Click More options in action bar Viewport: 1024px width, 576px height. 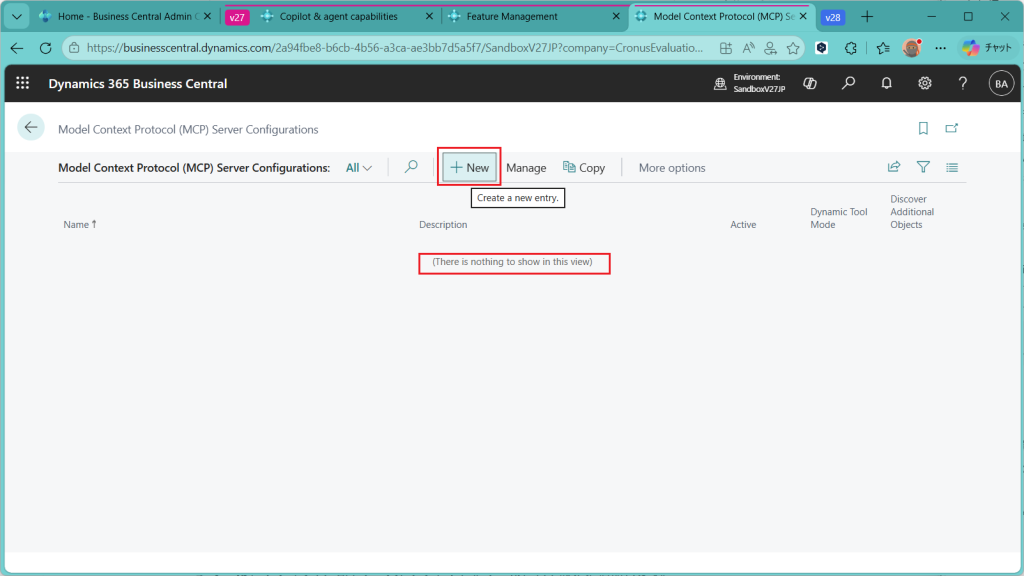tap(672, 168)
